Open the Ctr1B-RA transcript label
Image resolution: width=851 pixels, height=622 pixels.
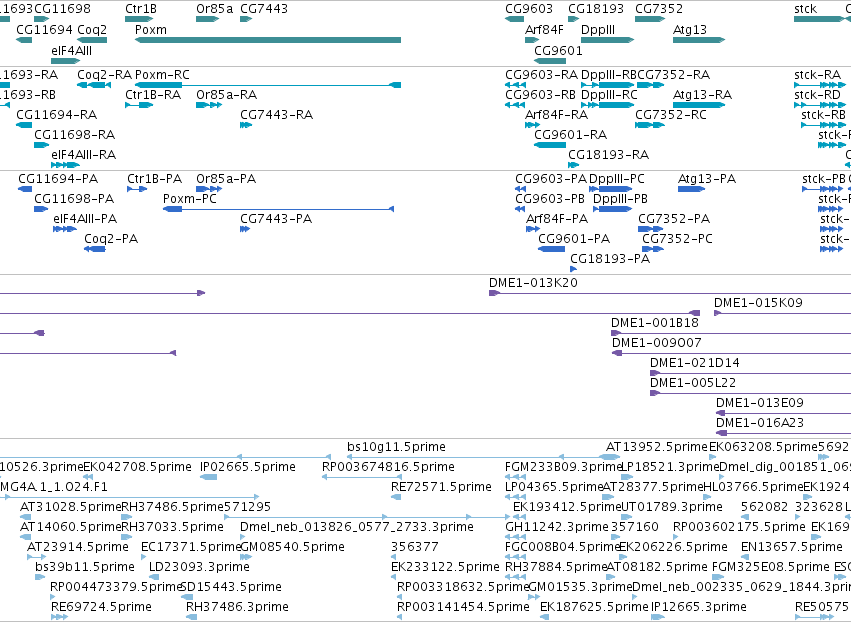coord(153,94)
